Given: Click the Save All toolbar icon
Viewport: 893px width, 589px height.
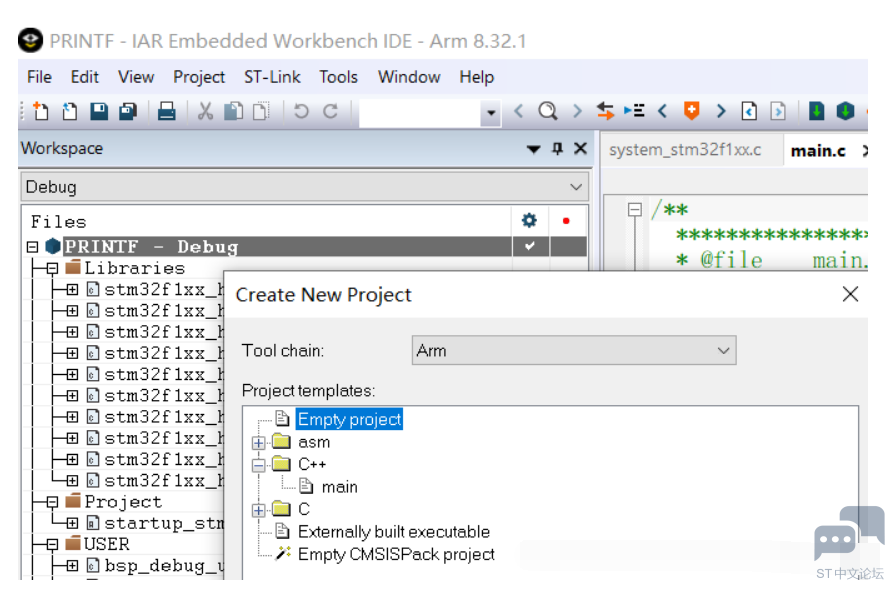Looking at the screenshot, I should click(x=128, y=111).
